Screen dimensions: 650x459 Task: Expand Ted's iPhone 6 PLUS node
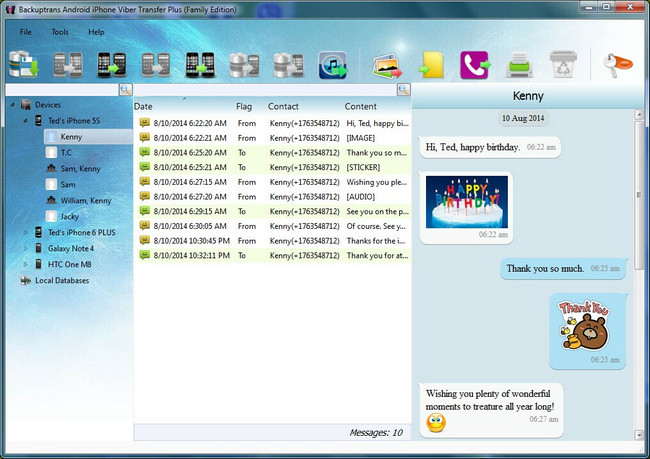[26, 232]
